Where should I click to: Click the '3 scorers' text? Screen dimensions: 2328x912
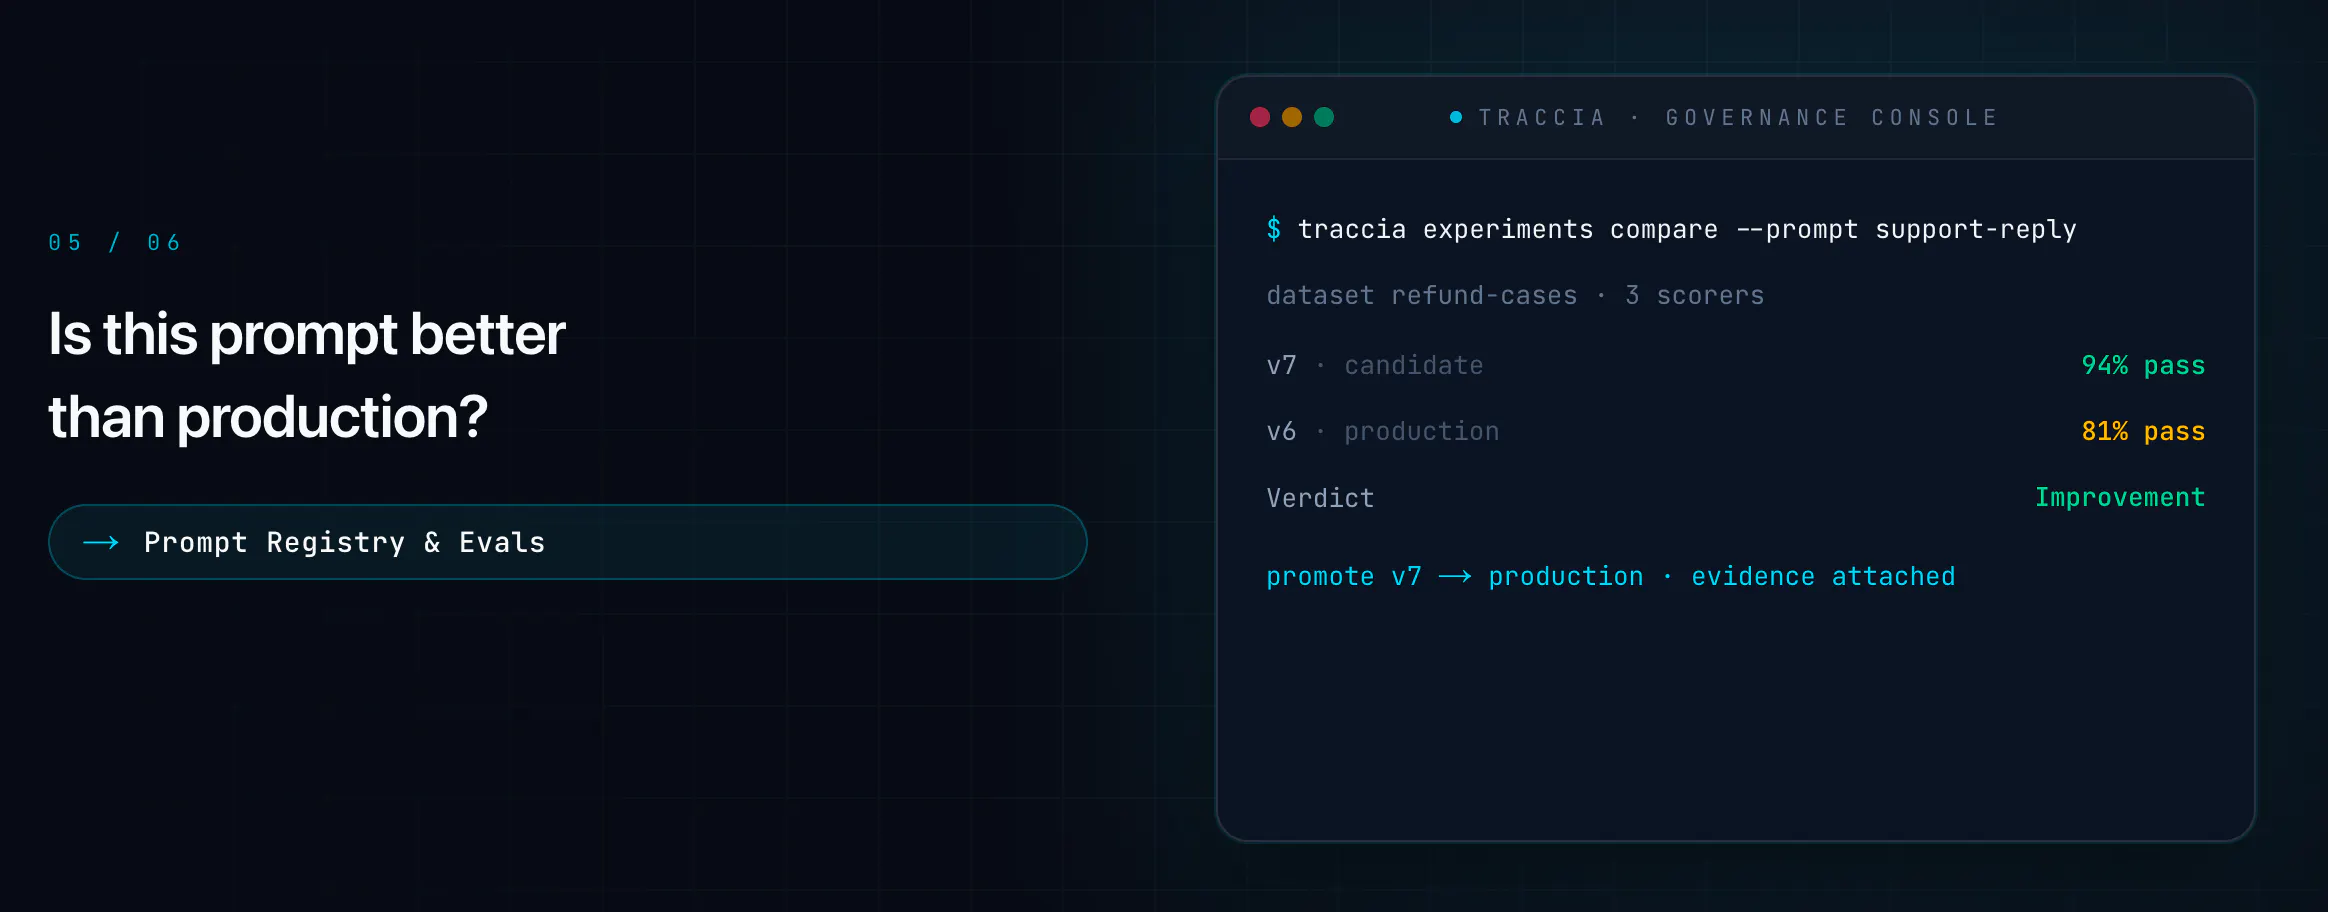coord(1695,295)
